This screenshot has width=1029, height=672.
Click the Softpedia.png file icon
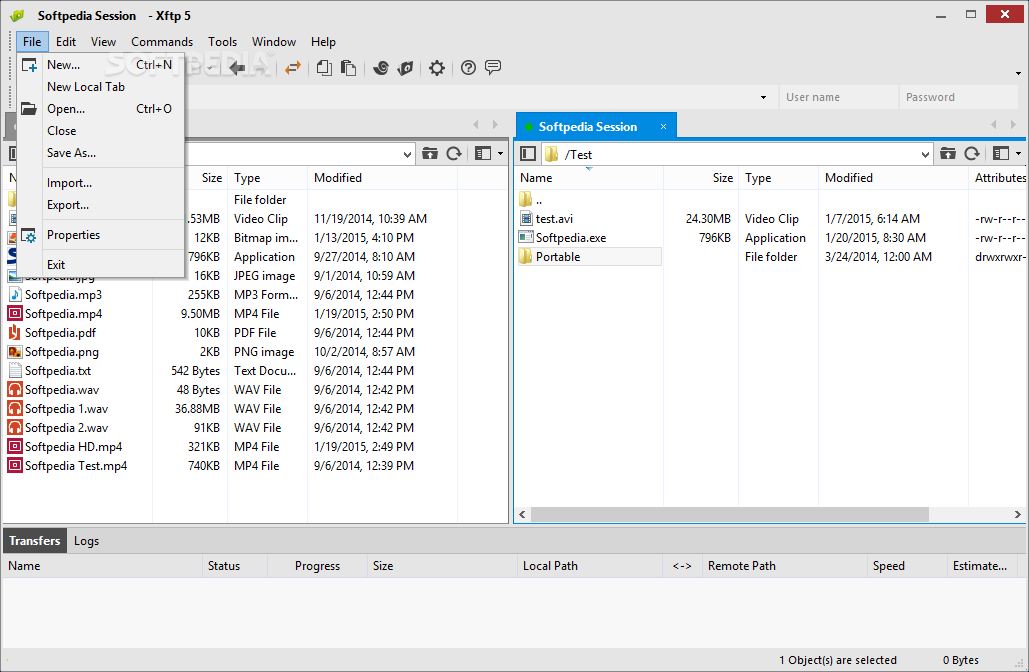click(x=14, y=352)
